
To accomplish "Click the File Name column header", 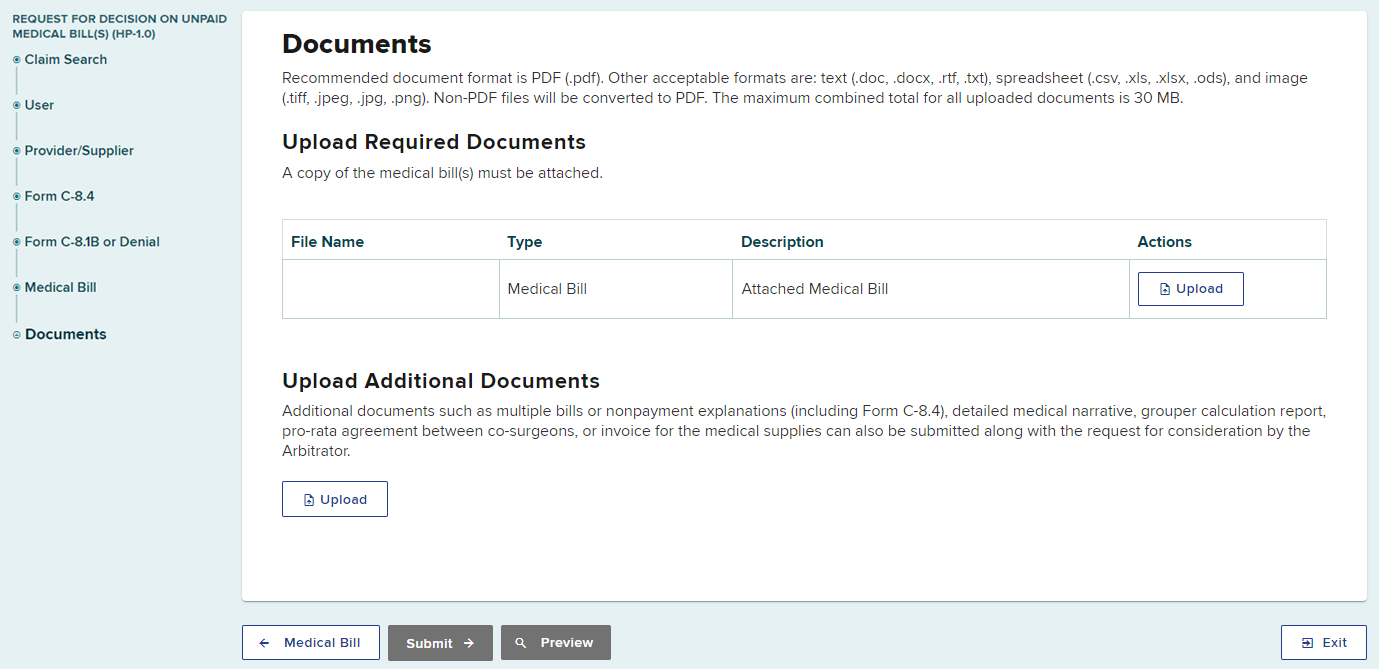I will point(327,242).
